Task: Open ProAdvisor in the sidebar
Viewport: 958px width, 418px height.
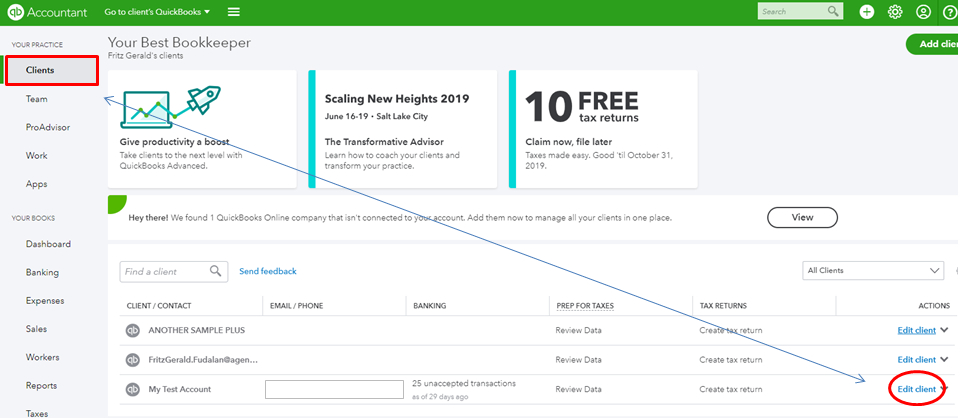Action: tap(48, 127)
